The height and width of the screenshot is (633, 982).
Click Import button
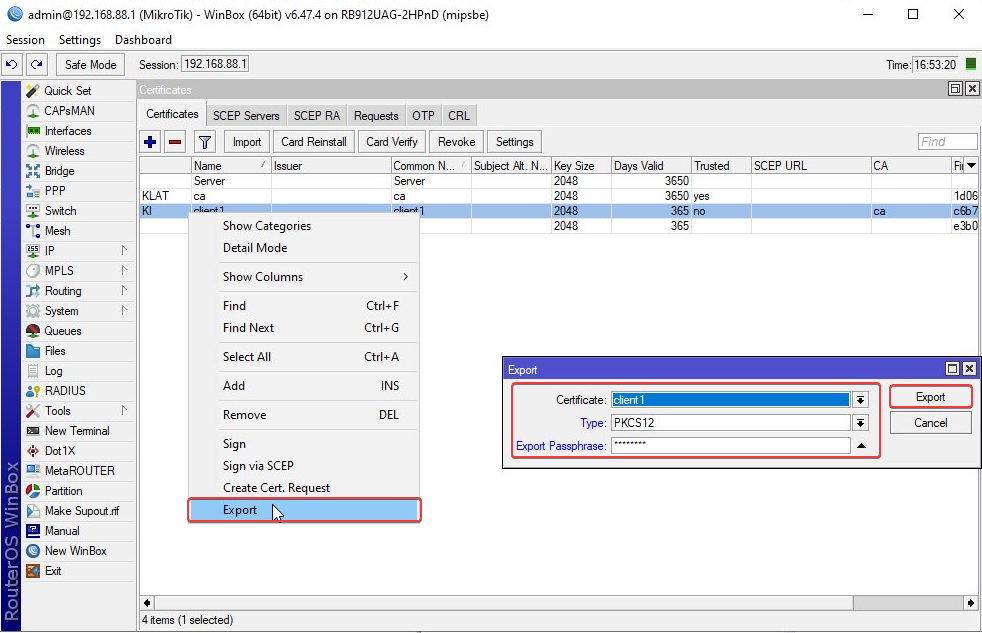pos(247,142)
